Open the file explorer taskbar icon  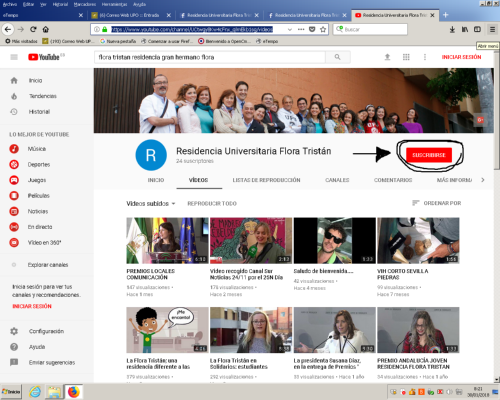[x=54, y=392]
